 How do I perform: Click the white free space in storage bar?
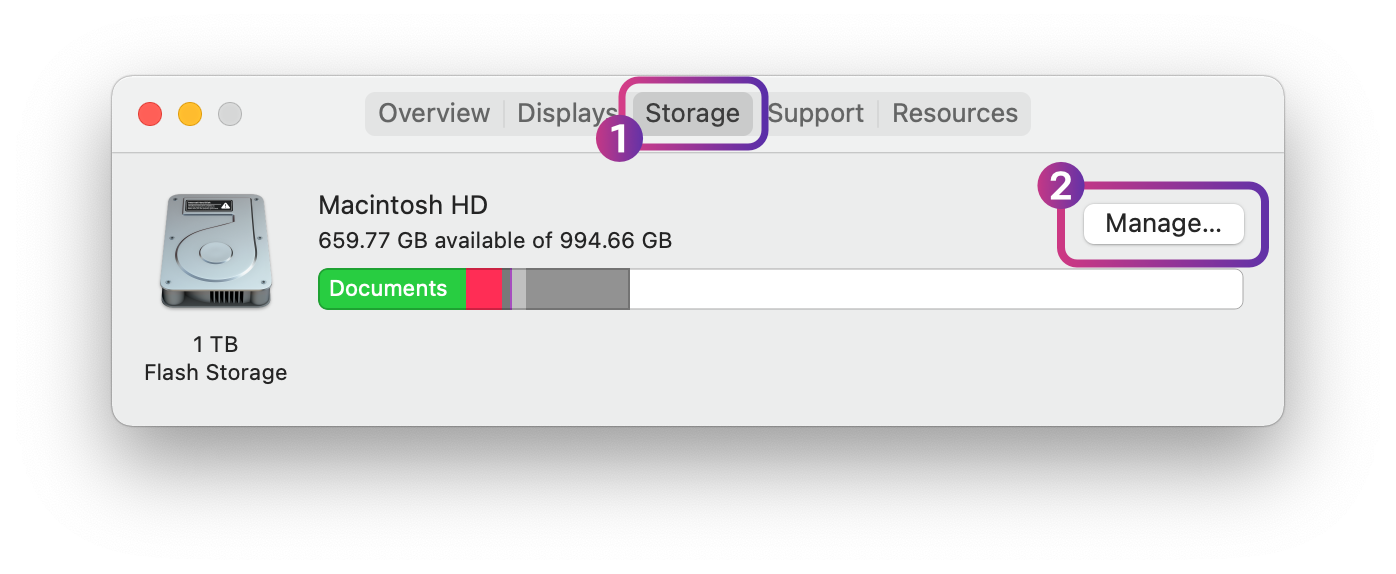tap(935, 289)
